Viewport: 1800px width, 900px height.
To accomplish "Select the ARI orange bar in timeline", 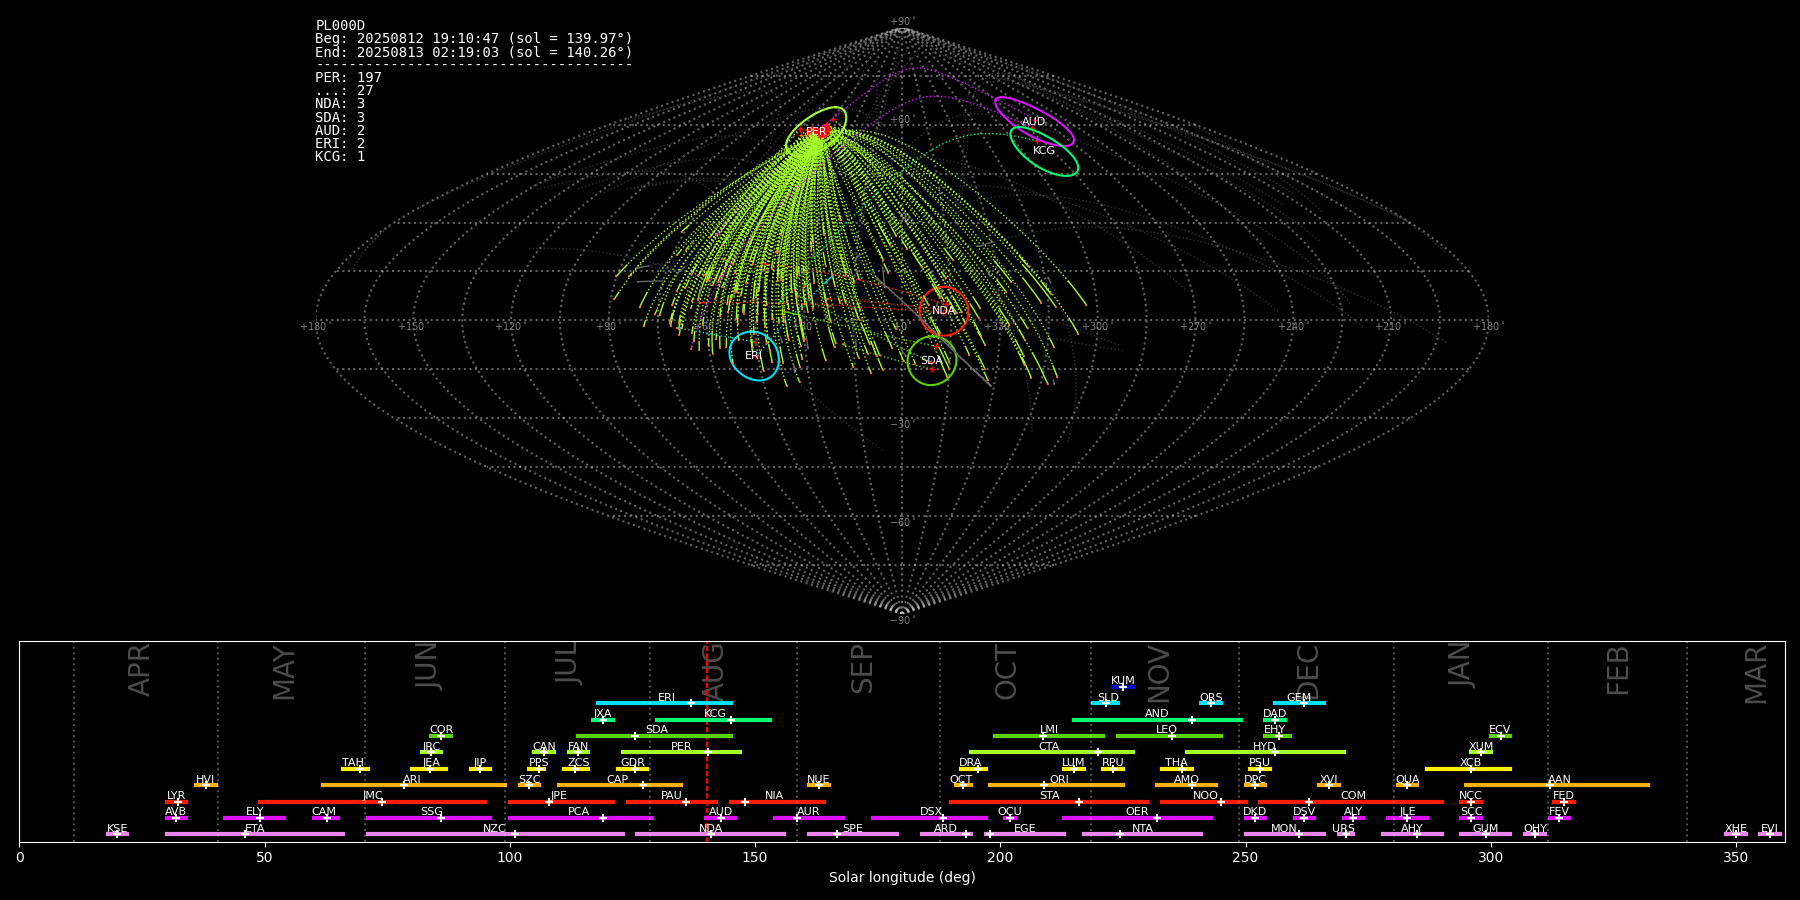I will [413, 785].
